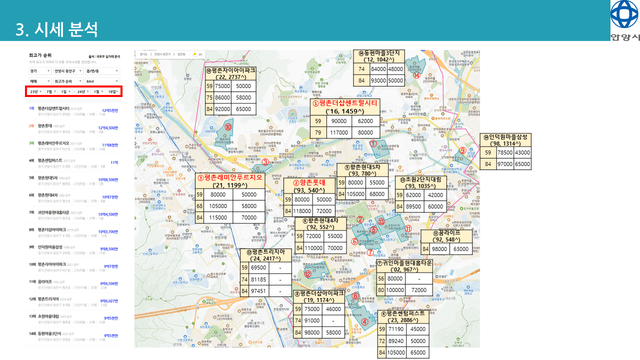Open the 23년 start year dropdown
640x360 pixels.
(36, 92)
